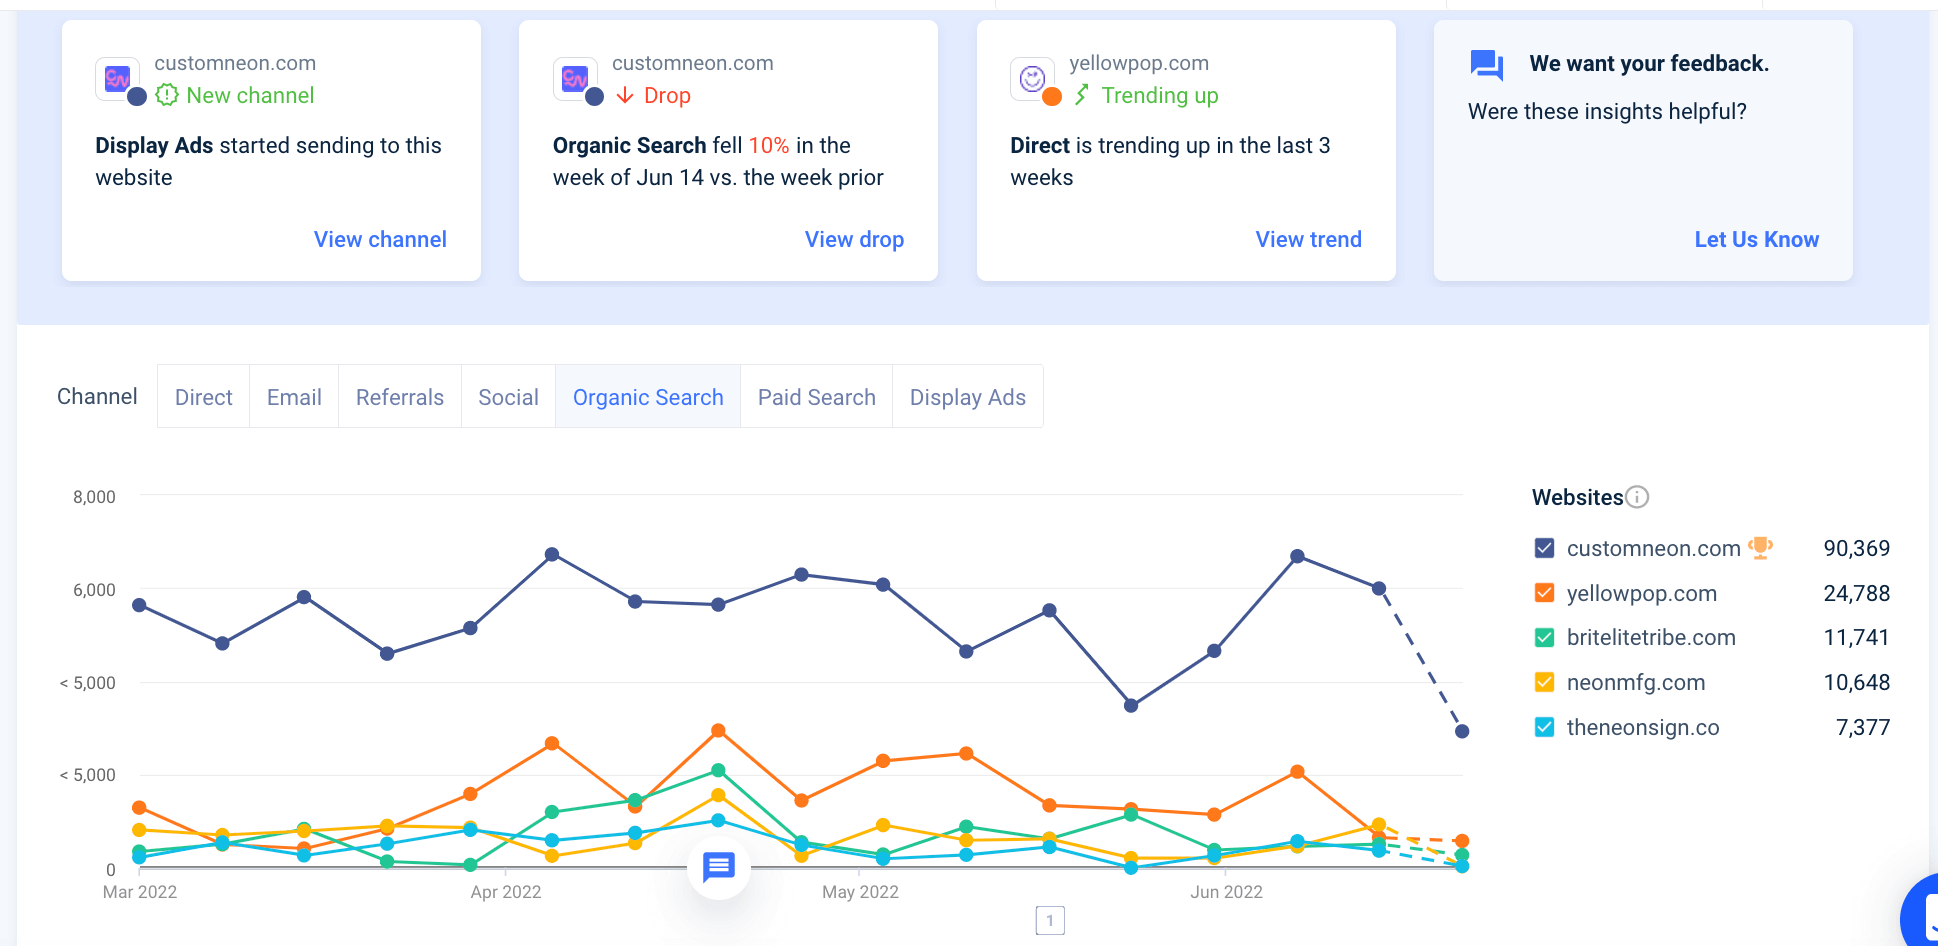Open the Display Ads tab
Image resolution: width=1938 pixels, height=946 pixels.
click(967, 396)
